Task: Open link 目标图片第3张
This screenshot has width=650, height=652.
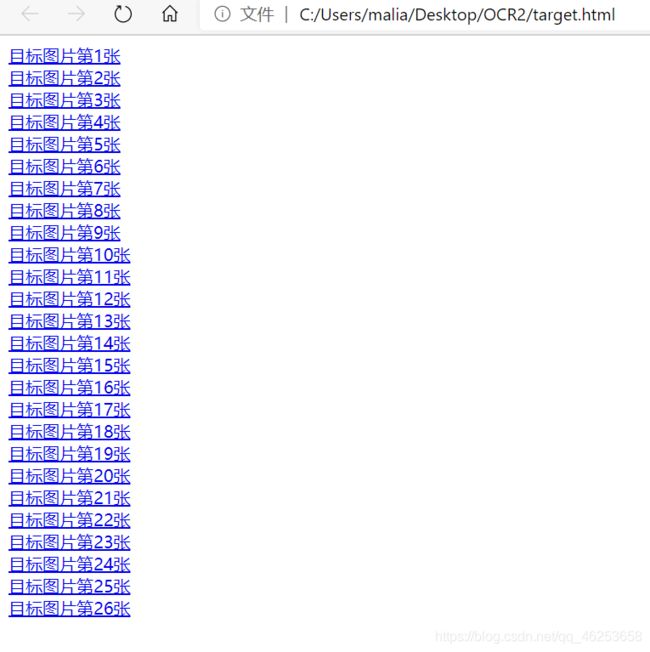Action: pos(64,101)
